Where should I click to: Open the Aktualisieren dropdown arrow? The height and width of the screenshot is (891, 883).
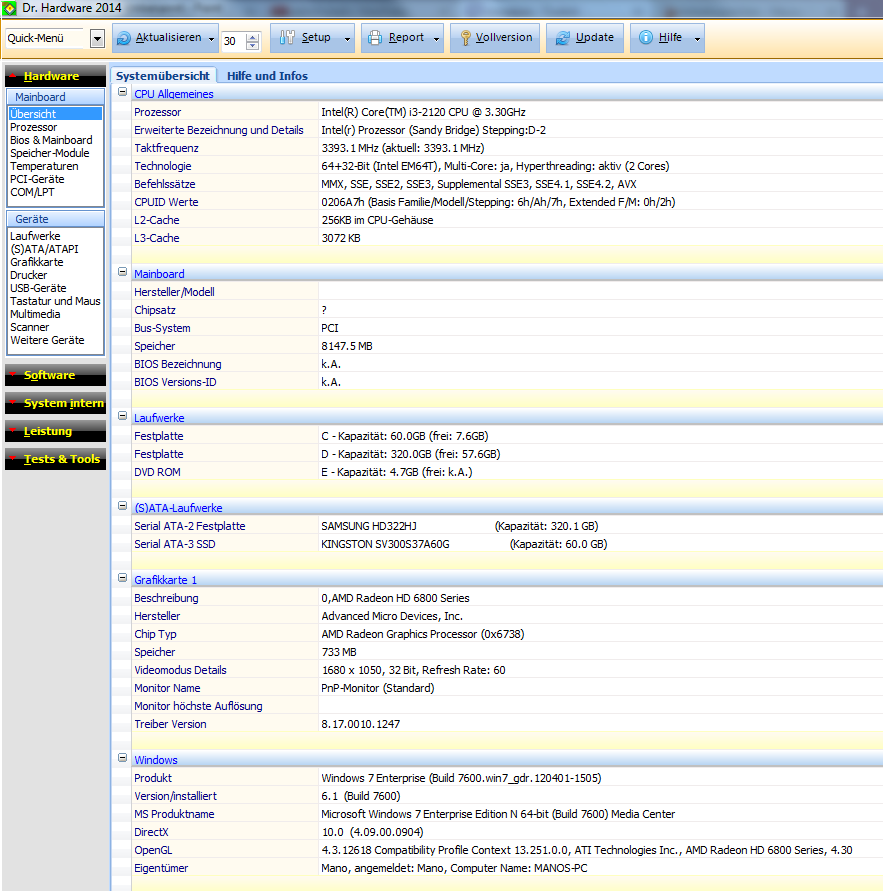pos(211,39)
